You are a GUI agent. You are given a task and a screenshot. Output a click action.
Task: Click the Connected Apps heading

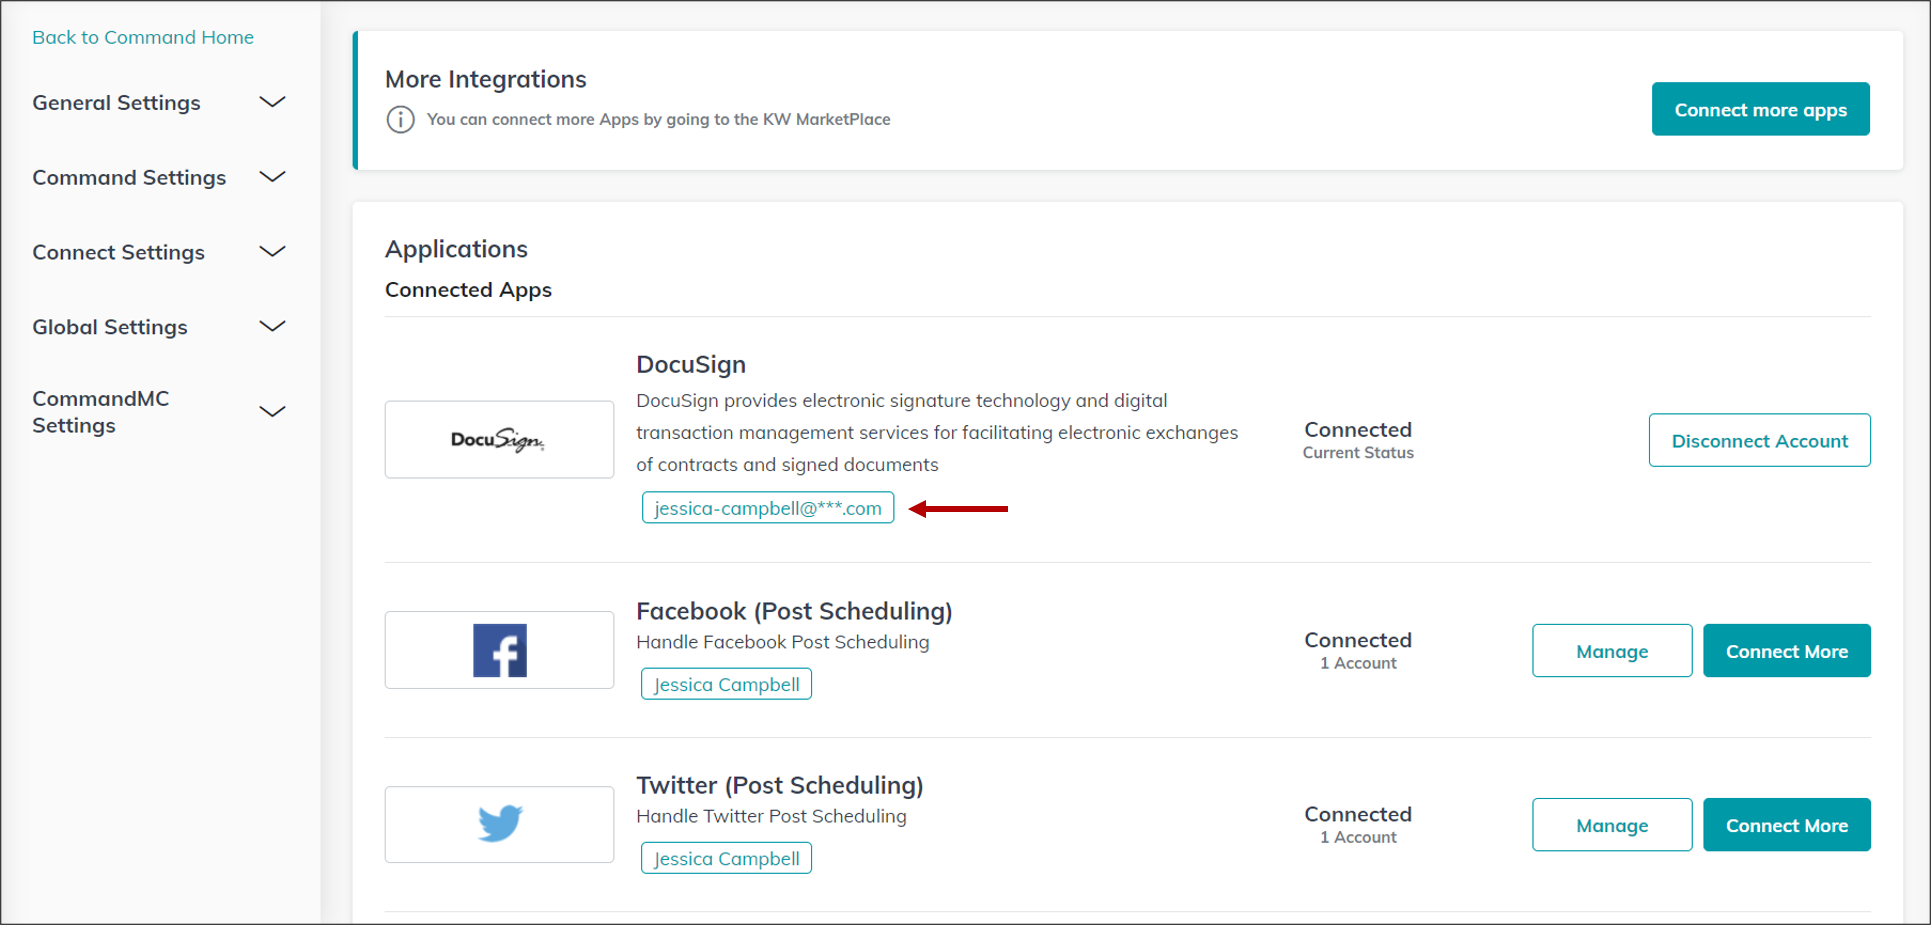(x=468, y=289)
